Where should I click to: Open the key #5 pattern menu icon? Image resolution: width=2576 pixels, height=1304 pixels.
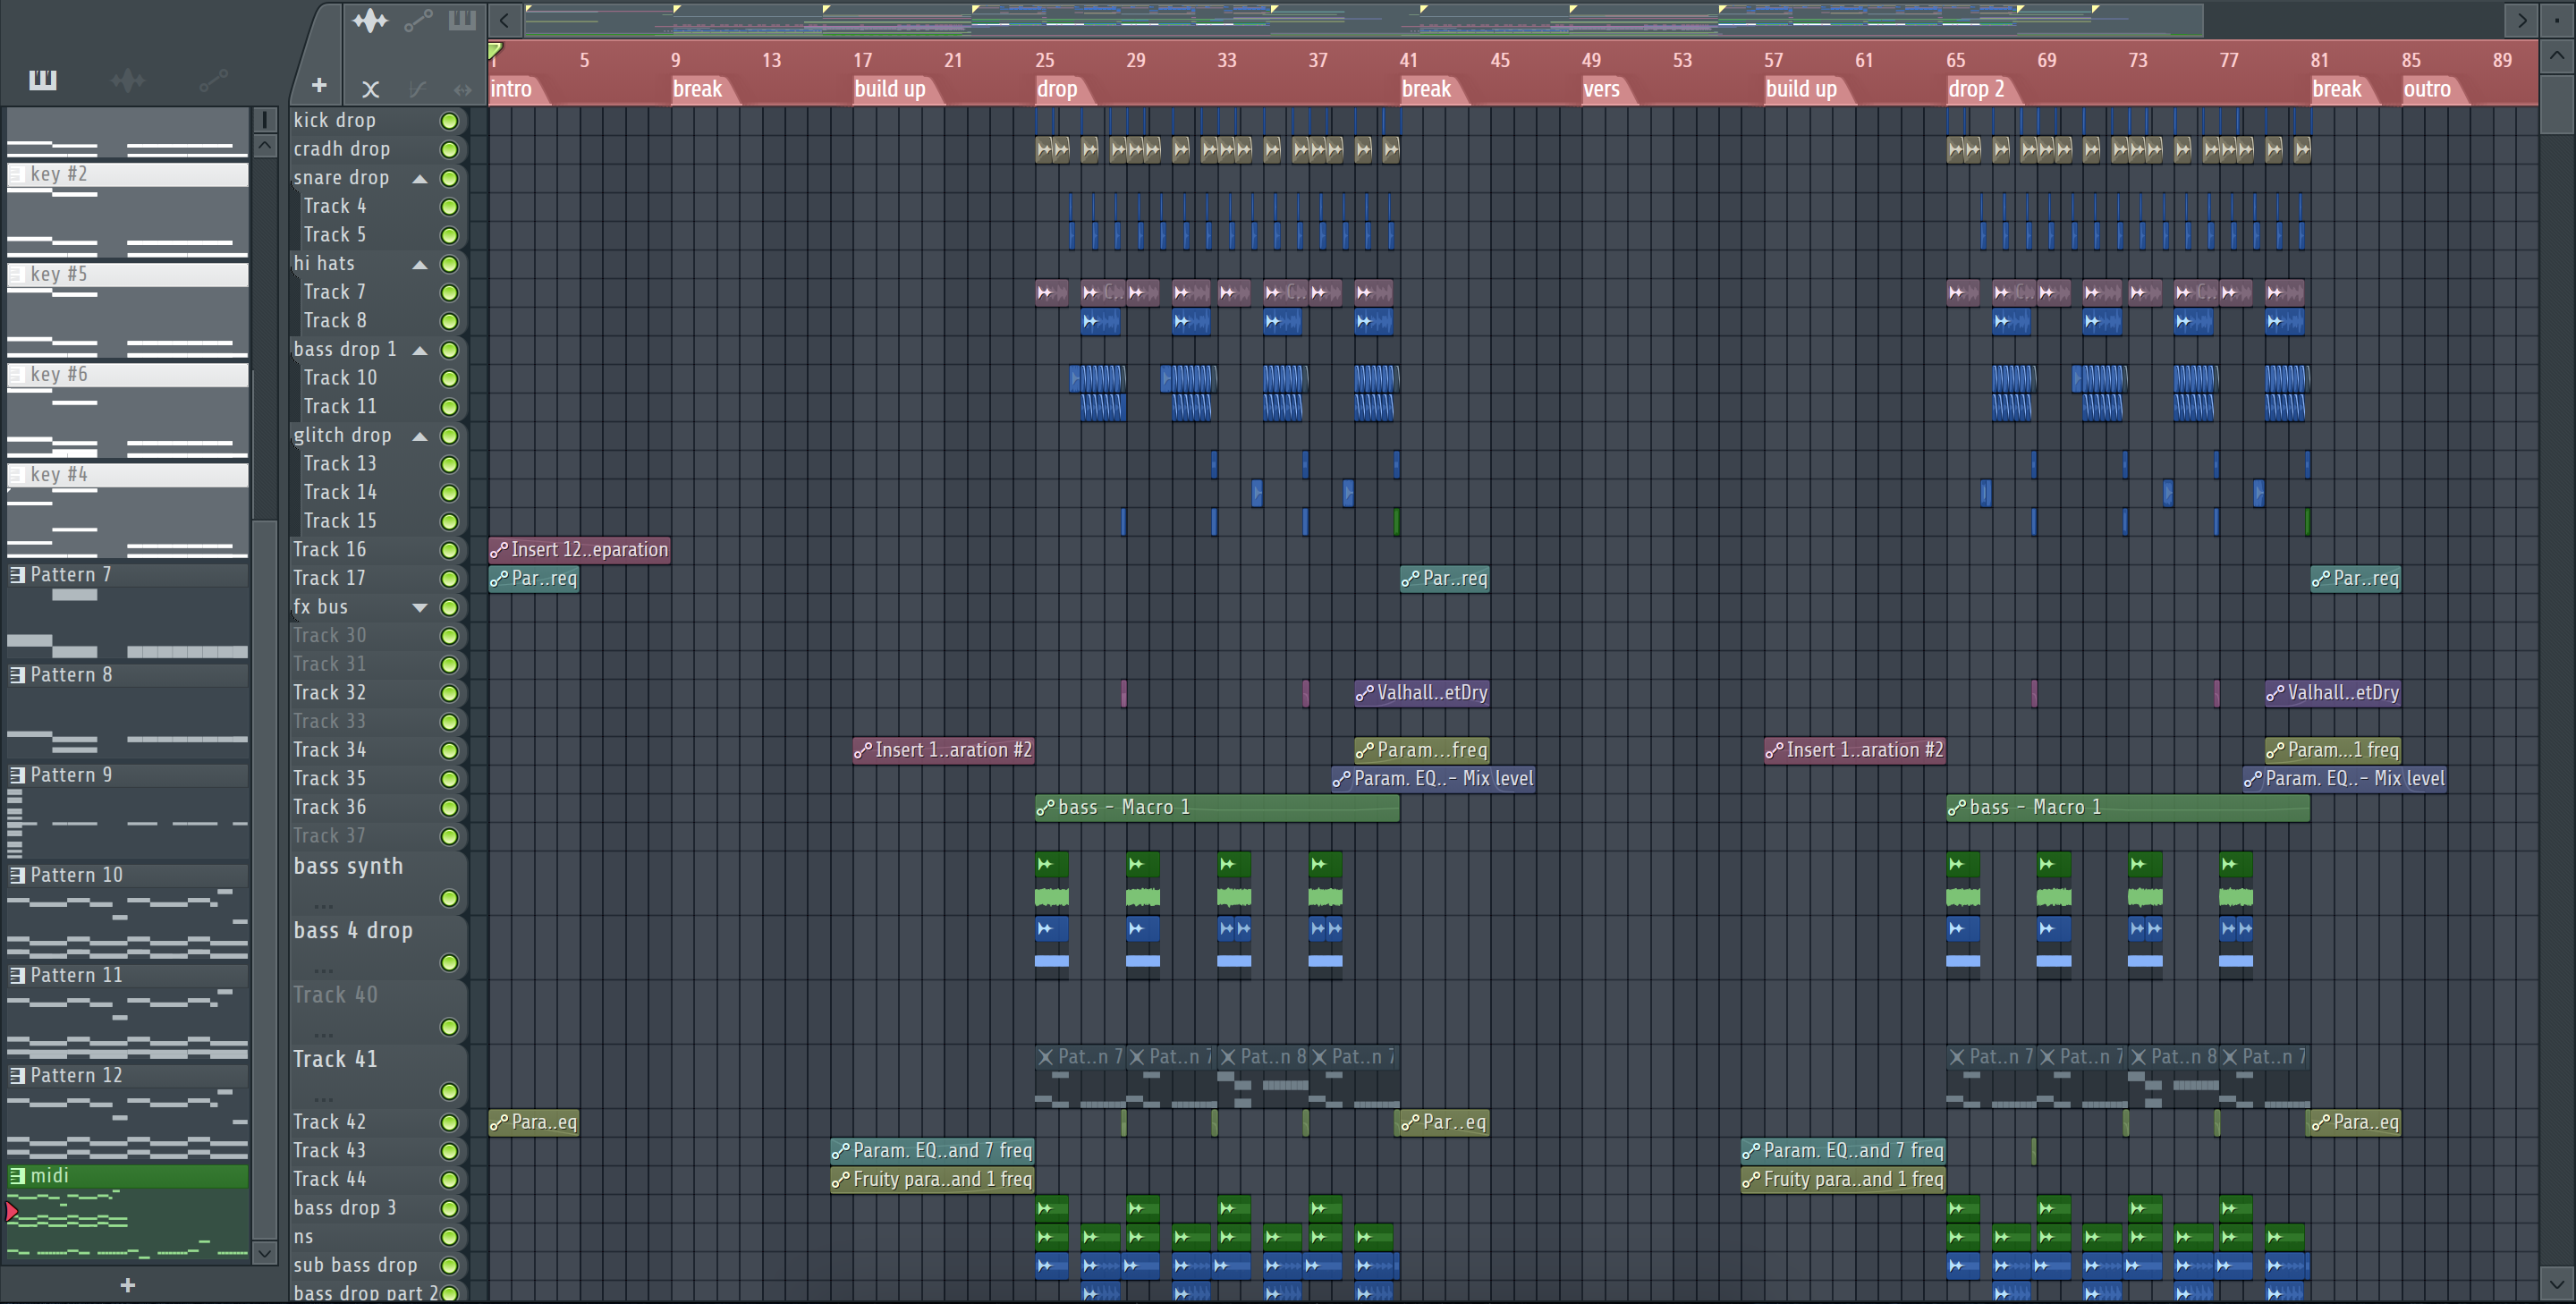coord(17,274)
